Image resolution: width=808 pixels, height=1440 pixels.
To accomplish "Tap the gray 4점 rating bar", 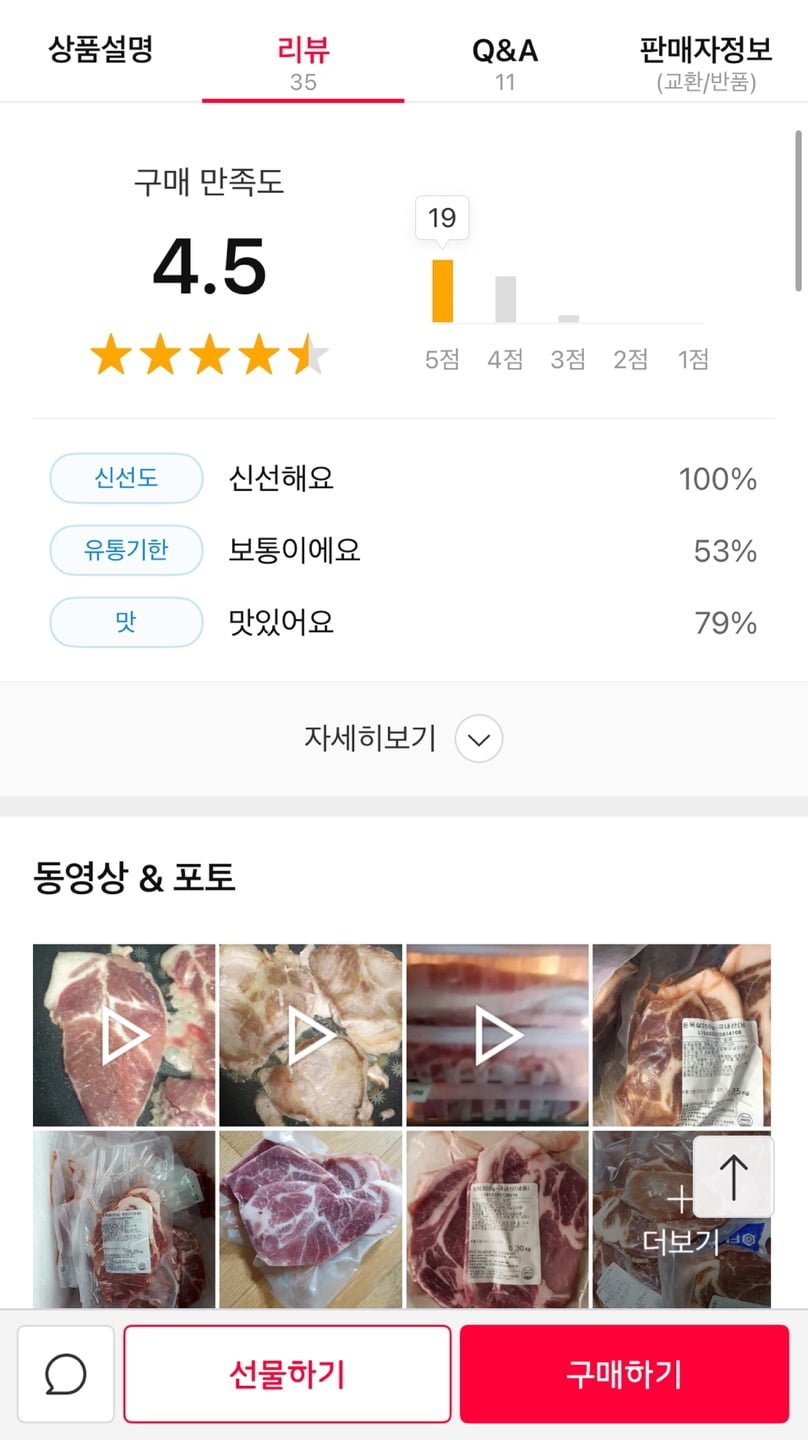I will point(505,299).
